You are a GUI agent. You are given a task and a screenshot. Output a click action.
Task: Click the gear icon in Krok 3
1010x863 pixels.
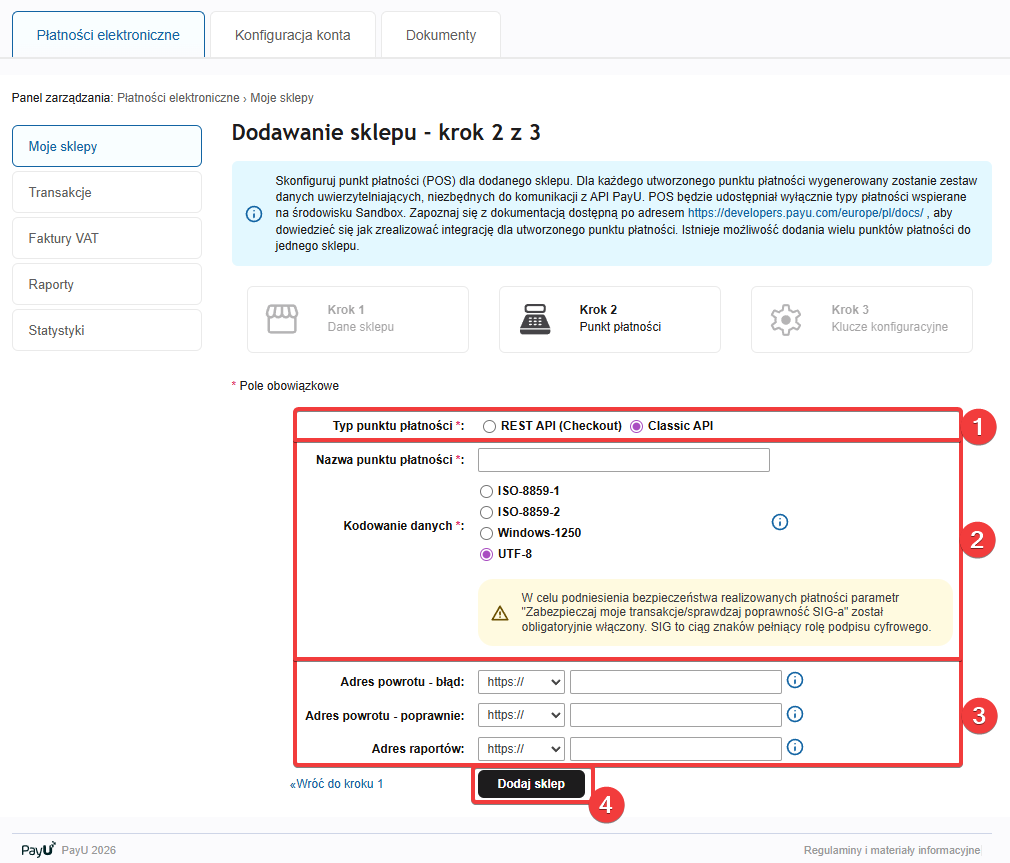pyautogui.click(x=786, y=319)
